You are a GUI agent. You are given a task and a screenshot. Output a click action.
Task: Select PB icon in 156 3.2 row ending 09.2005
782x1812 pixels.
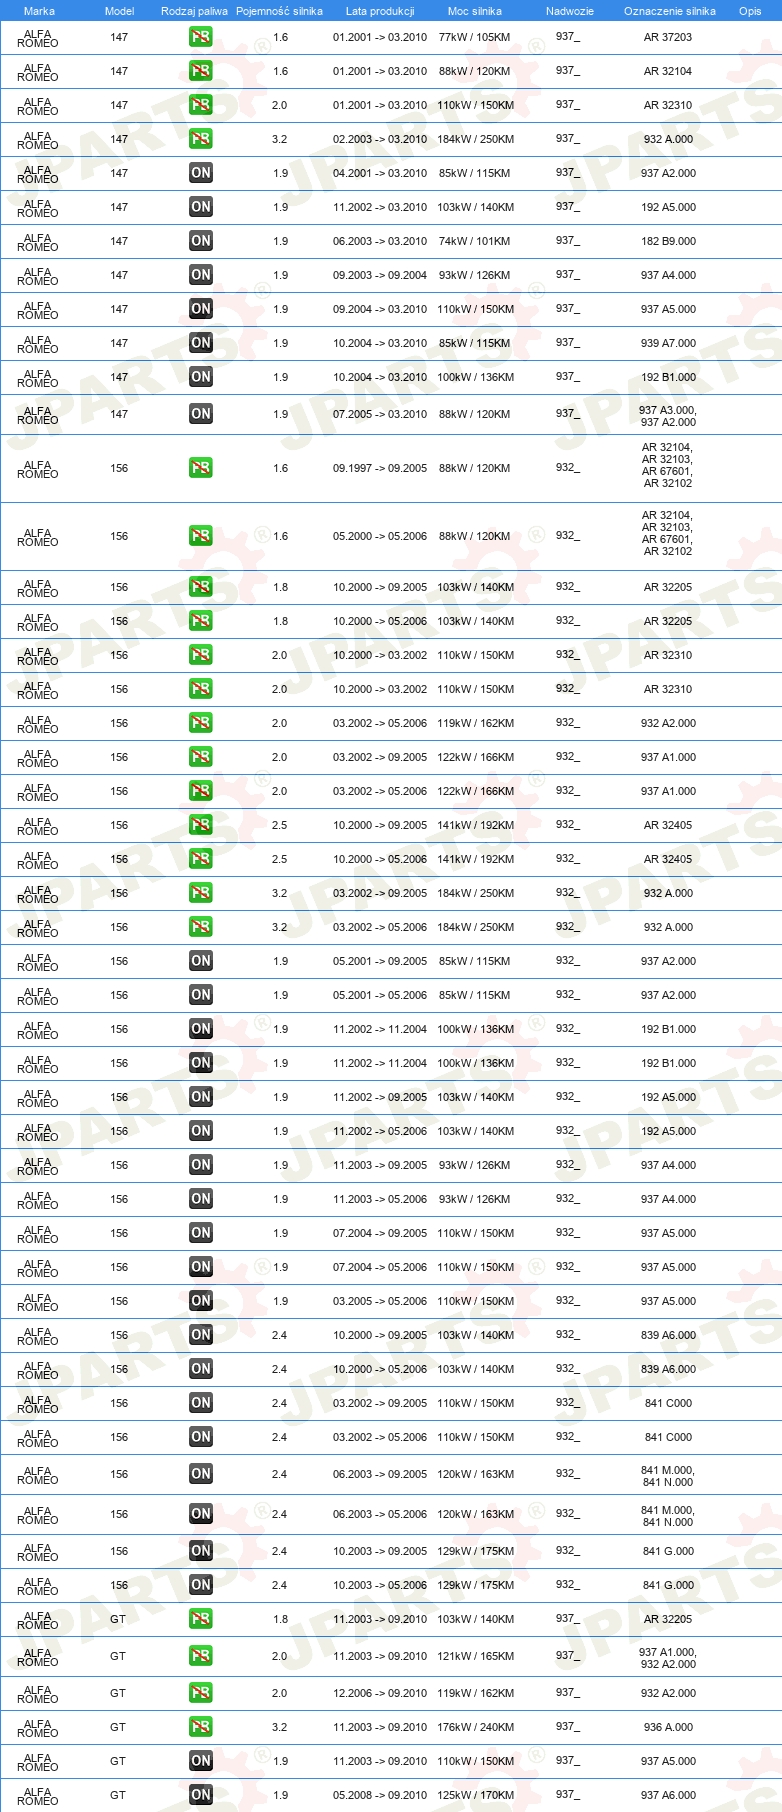(x=201, y=893)
